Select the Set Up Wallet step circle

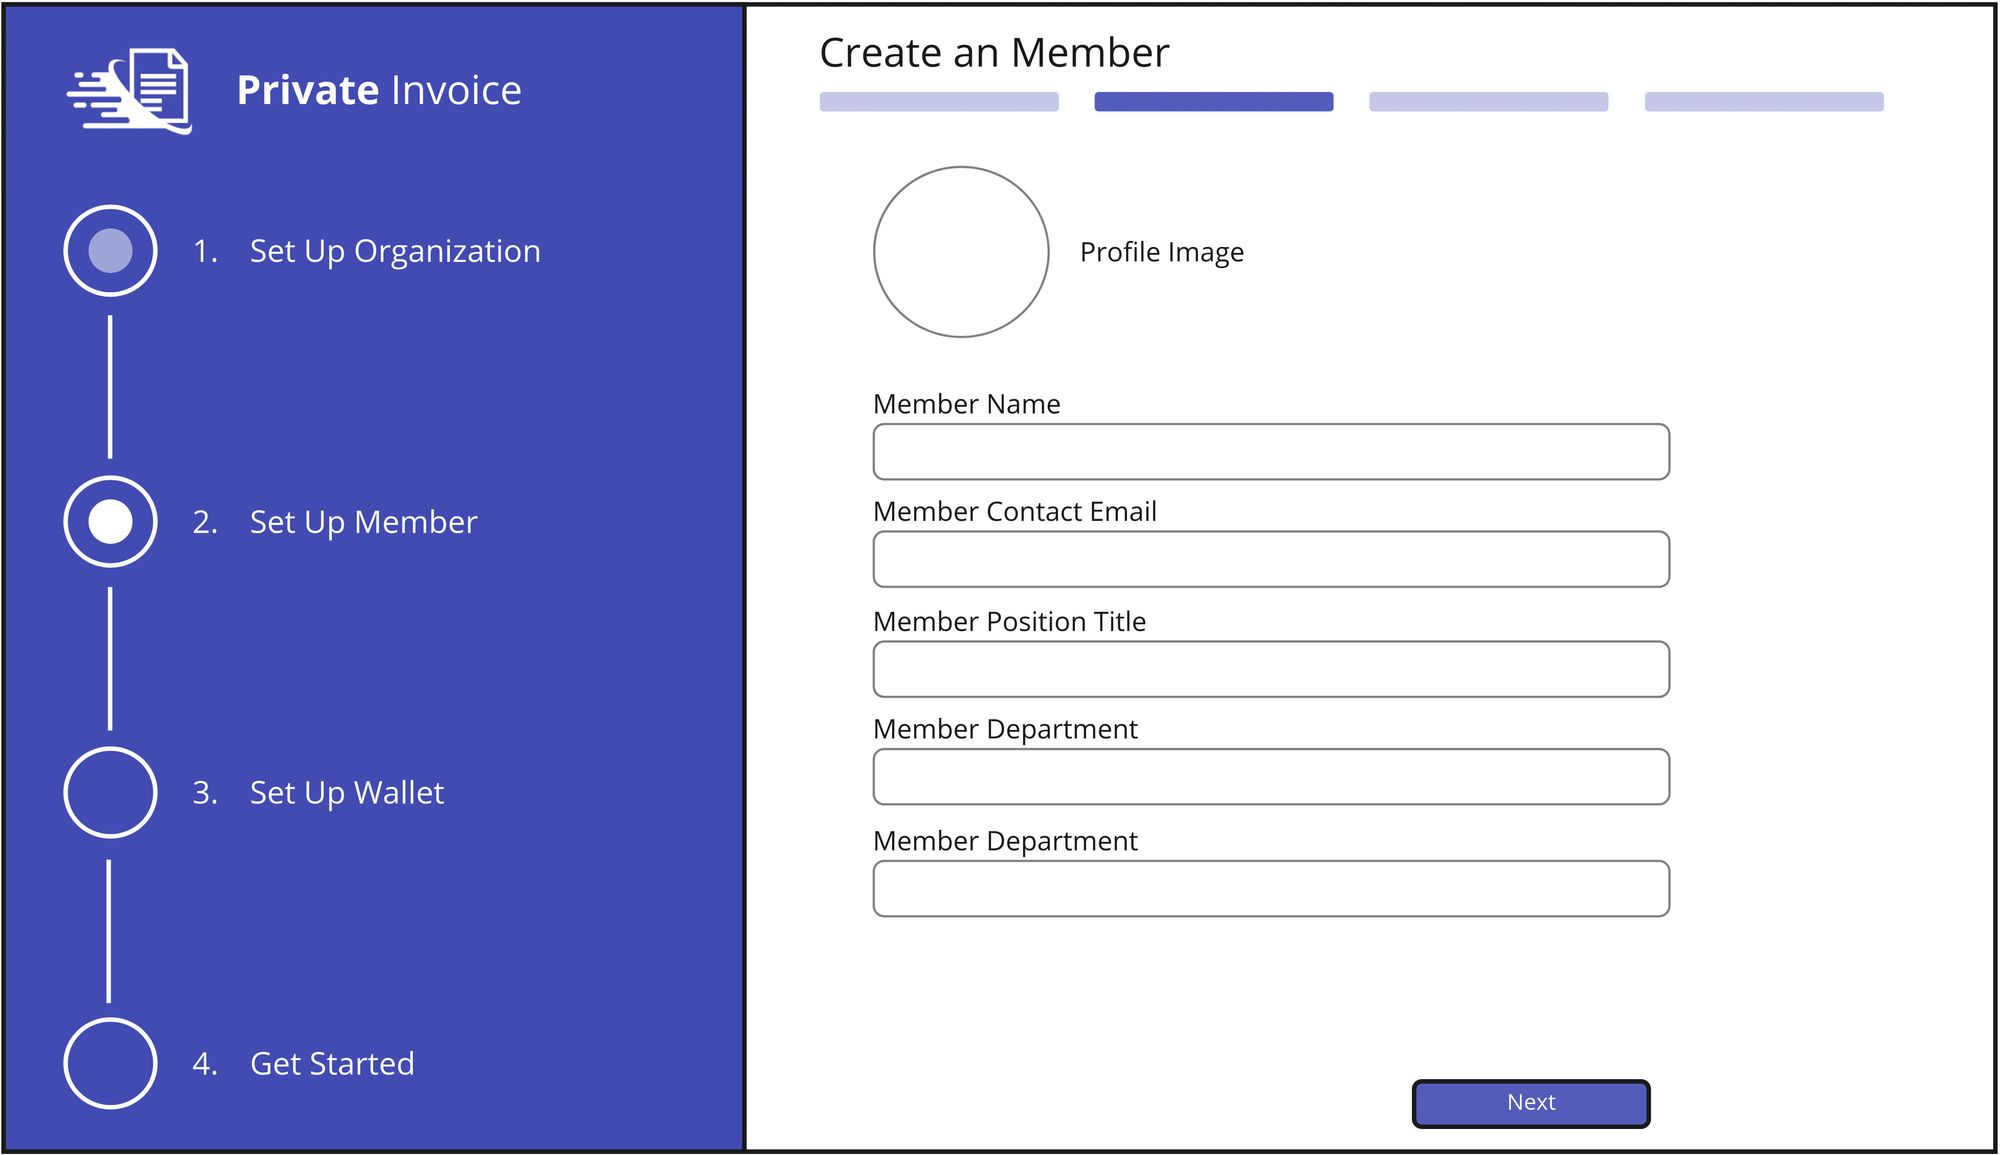pyautogui.click(x=110, y=792)
